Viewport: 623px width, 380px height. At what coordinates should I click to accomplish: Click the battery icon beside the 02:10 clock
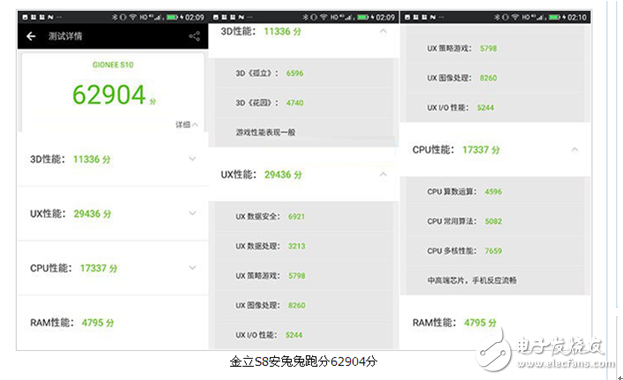[554, 17]
